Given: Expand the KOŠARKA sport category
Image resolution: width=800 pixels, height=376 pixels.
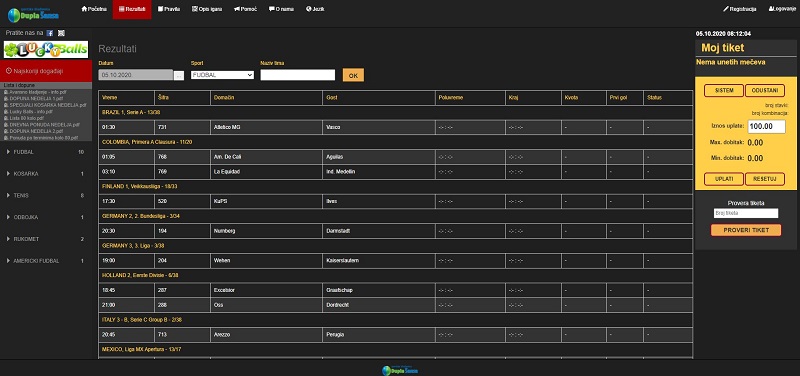Looking at the screenshot, I should (x=46, y=174).
